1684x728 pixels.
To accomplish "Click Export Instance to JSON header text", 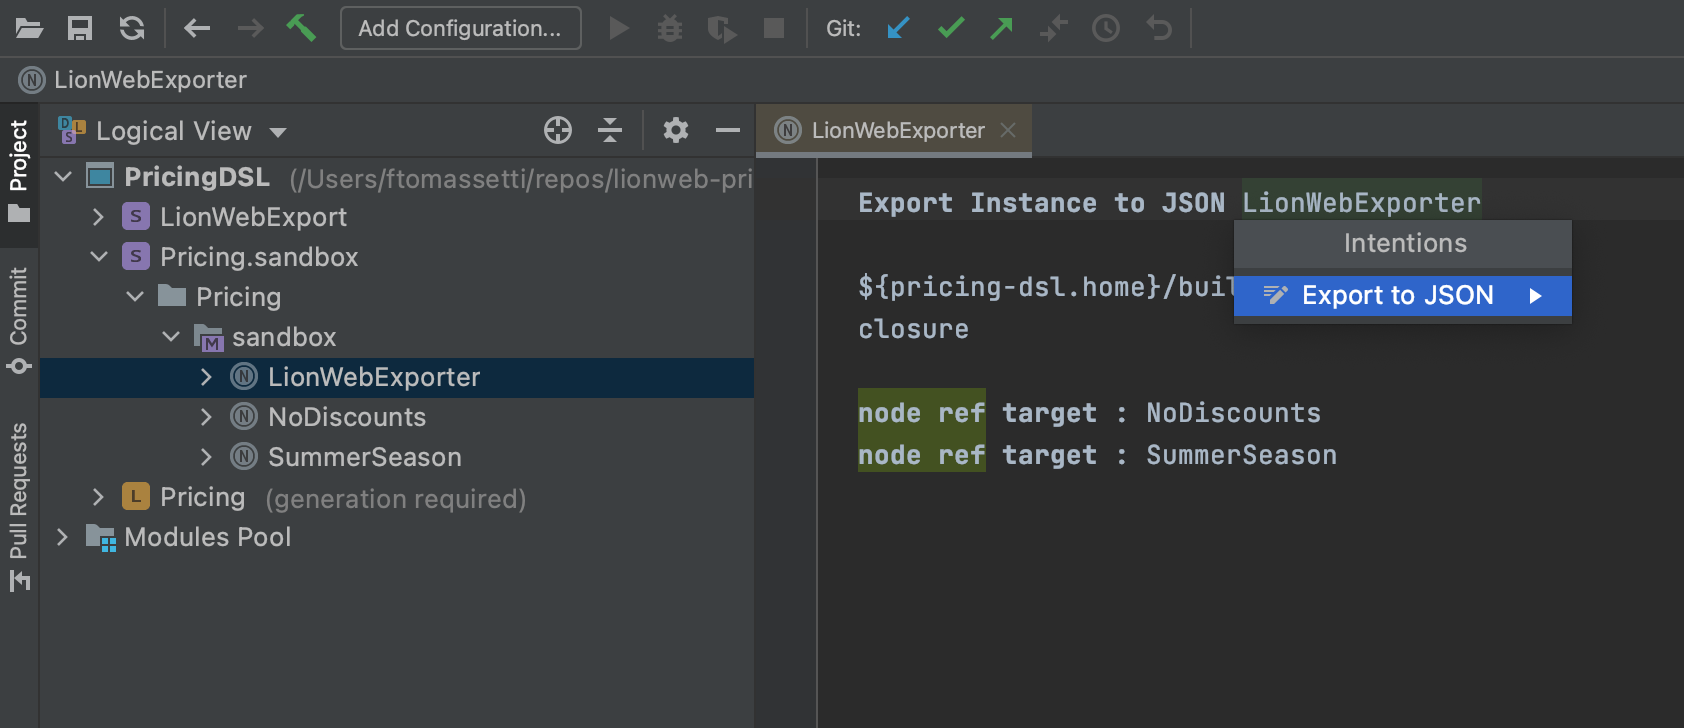I will pyautogui.click(x=1041, y=203).
